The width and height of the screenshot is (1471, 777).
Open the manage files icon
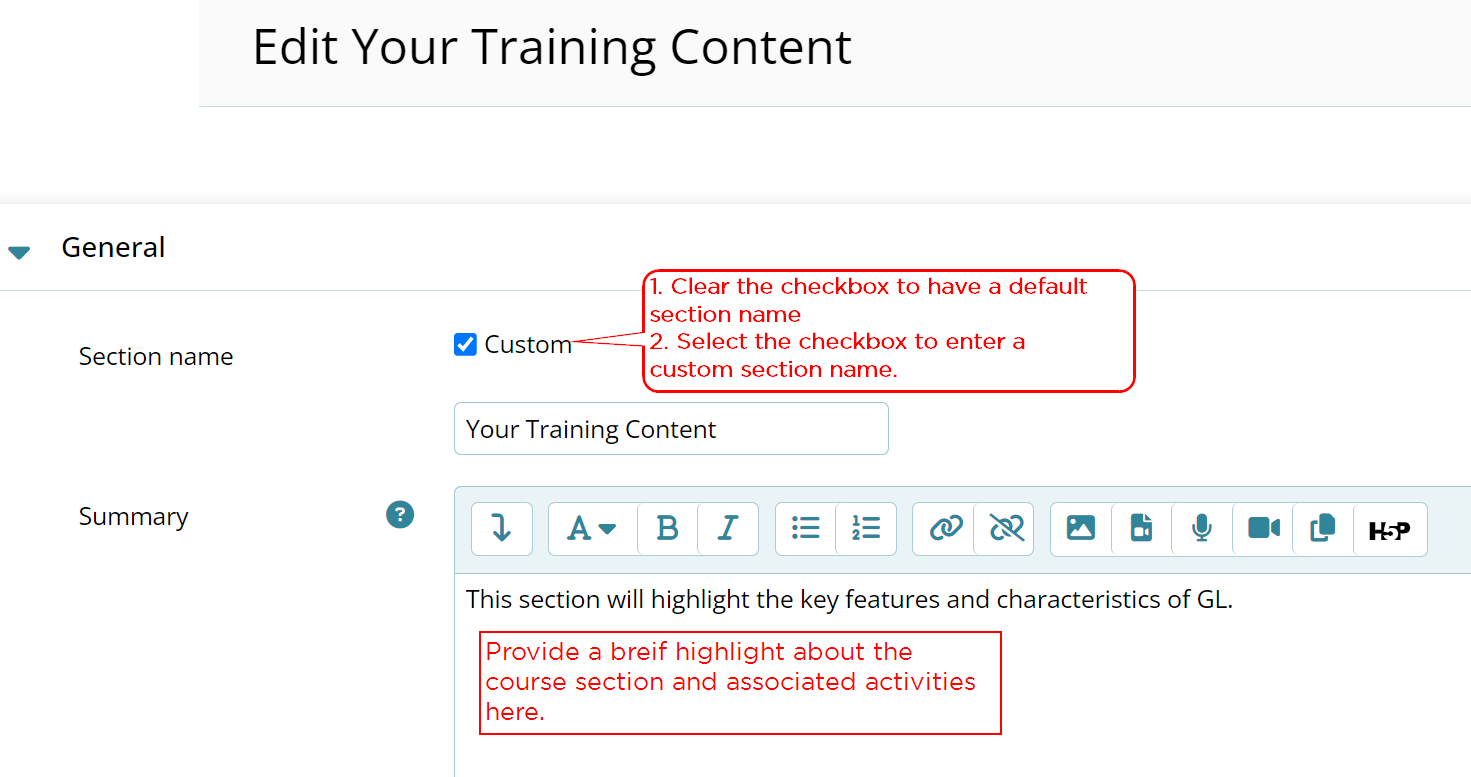[x=1323, y=528]
